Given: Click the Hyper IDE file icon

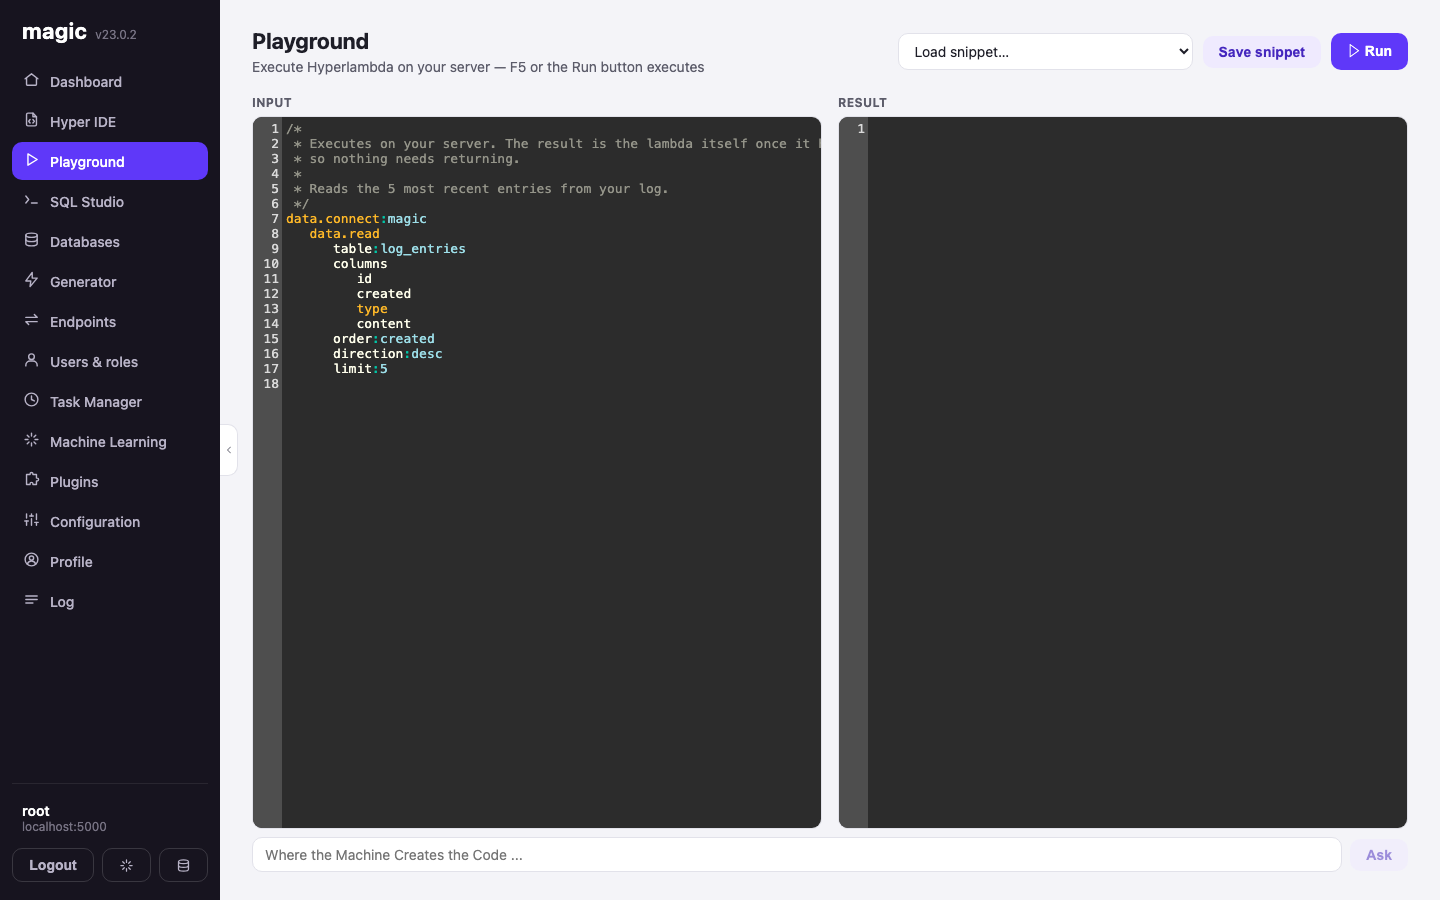Looking at the screenshot, I should (31, 120).
